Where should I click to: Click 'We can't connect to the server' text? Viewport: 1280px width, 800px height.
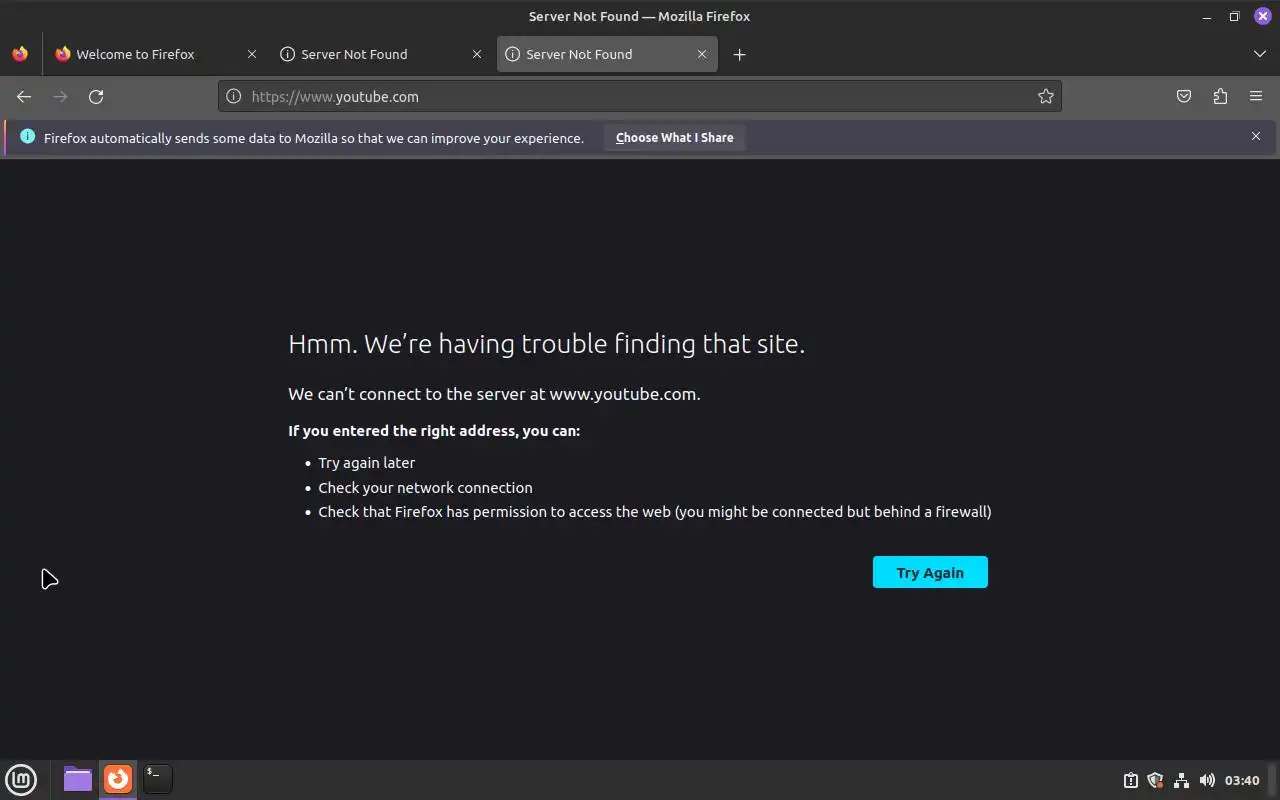tap(494, 394)
